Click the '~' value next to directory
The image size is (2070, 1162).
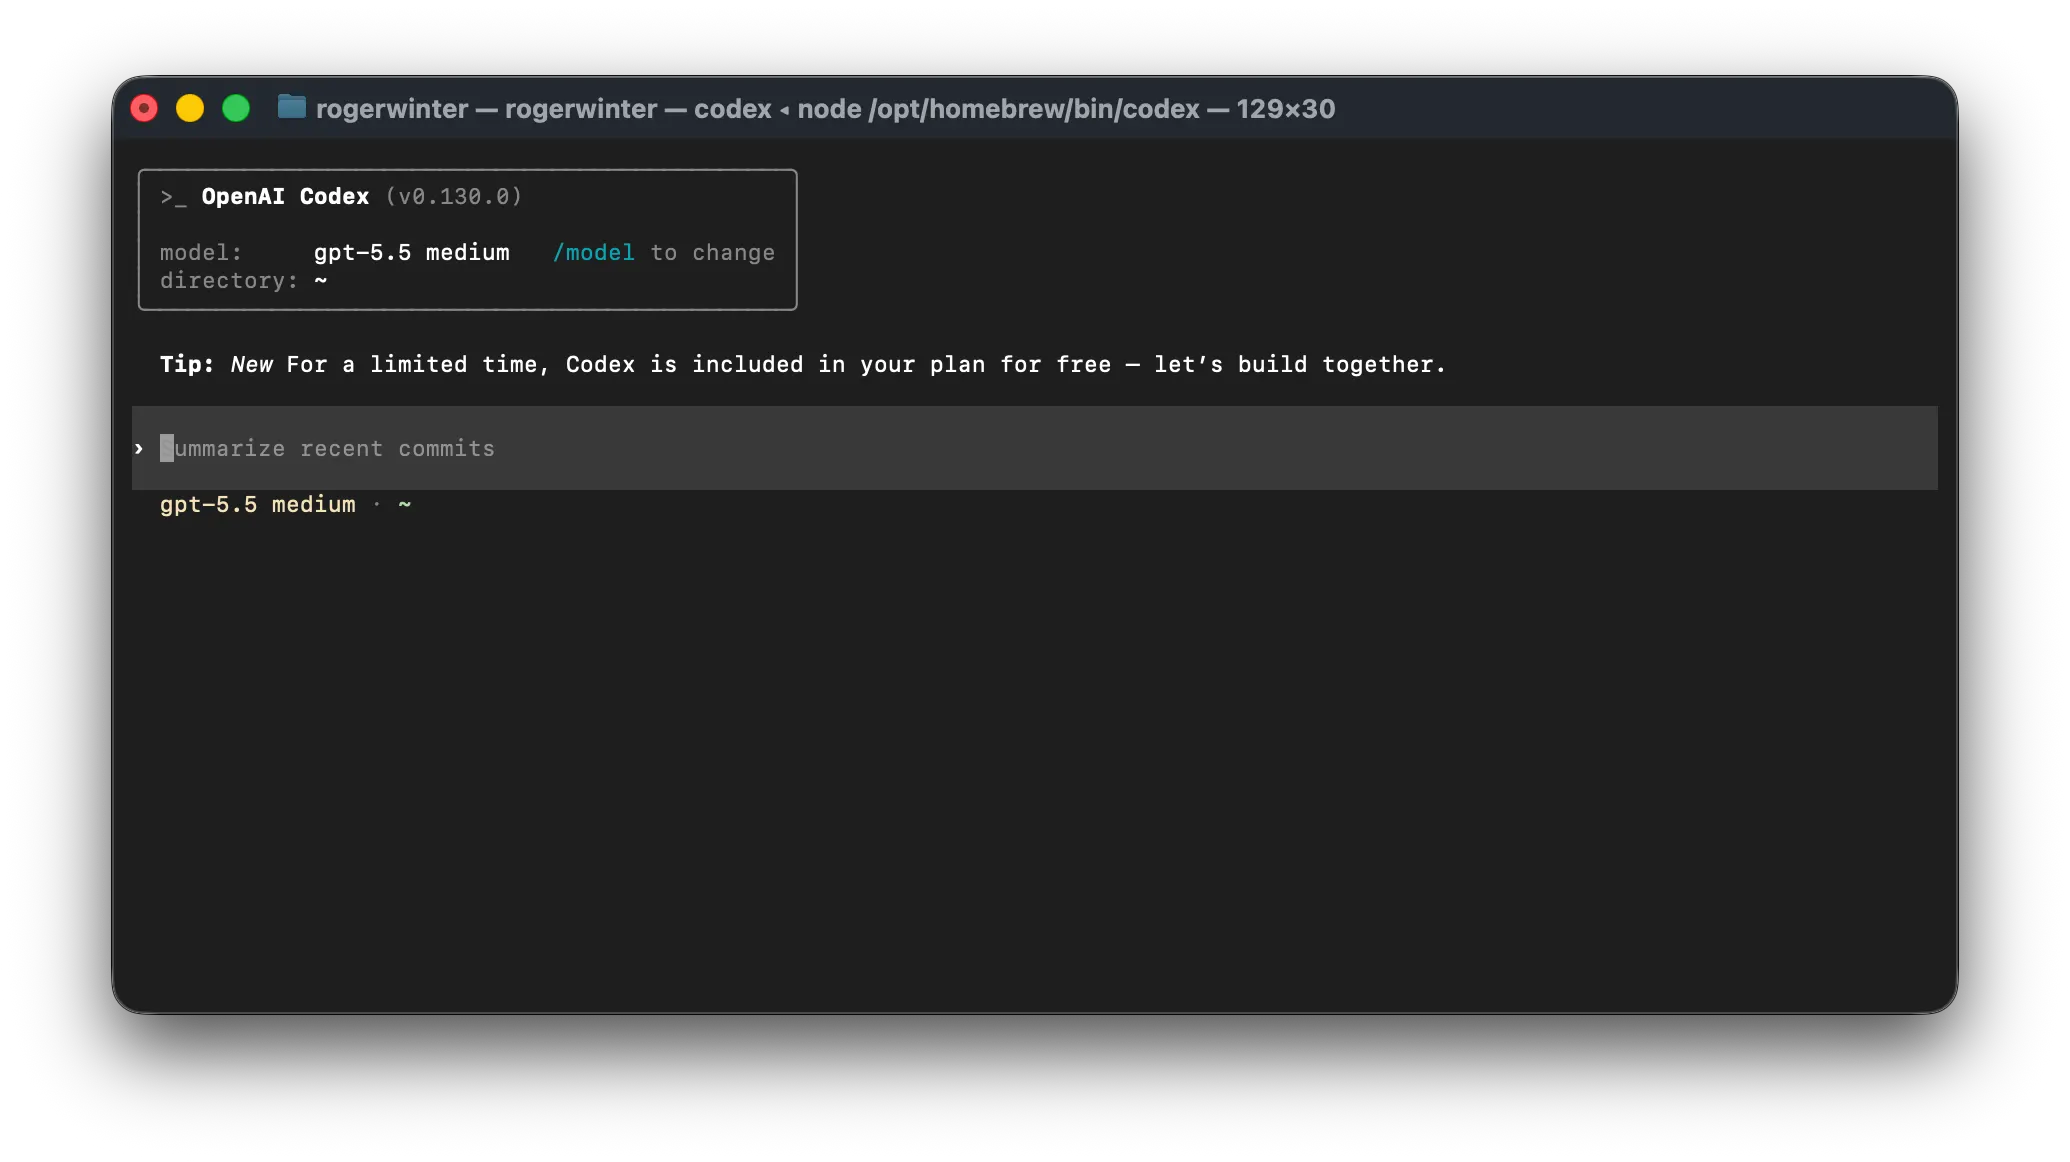click(x=320, y=281)
